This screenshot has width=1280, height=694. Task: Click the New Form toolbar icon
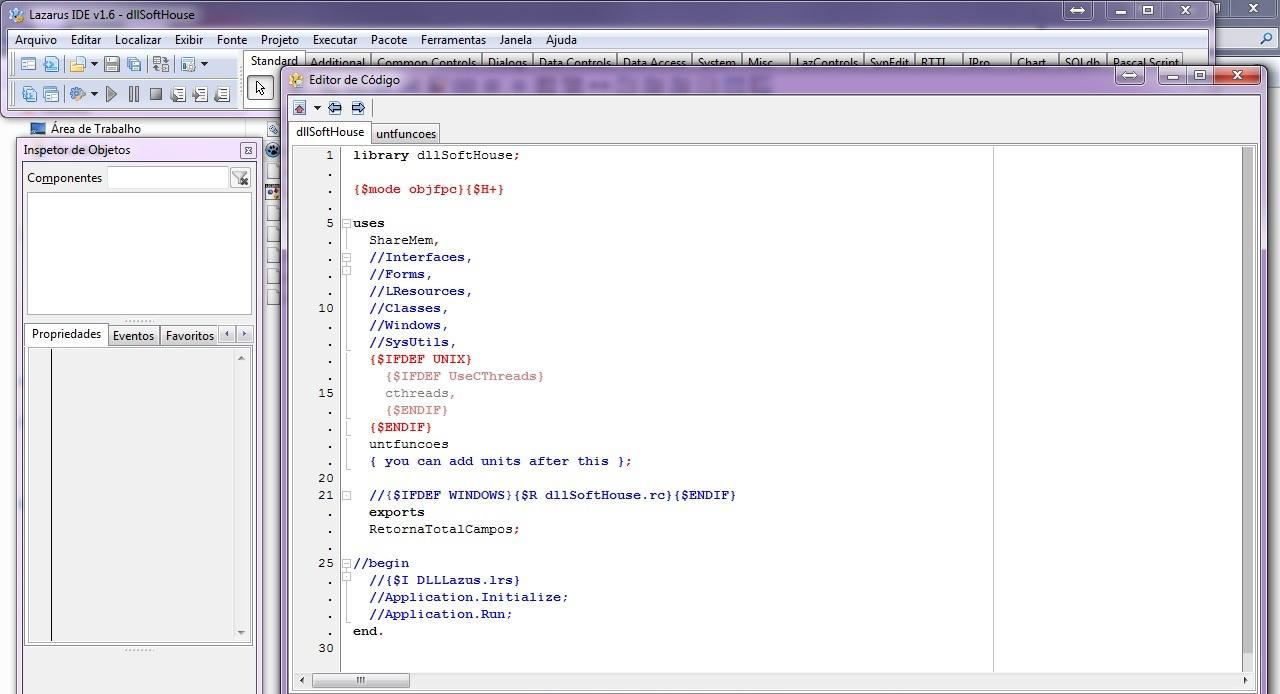pyautogui.click(x=28, y=64)
